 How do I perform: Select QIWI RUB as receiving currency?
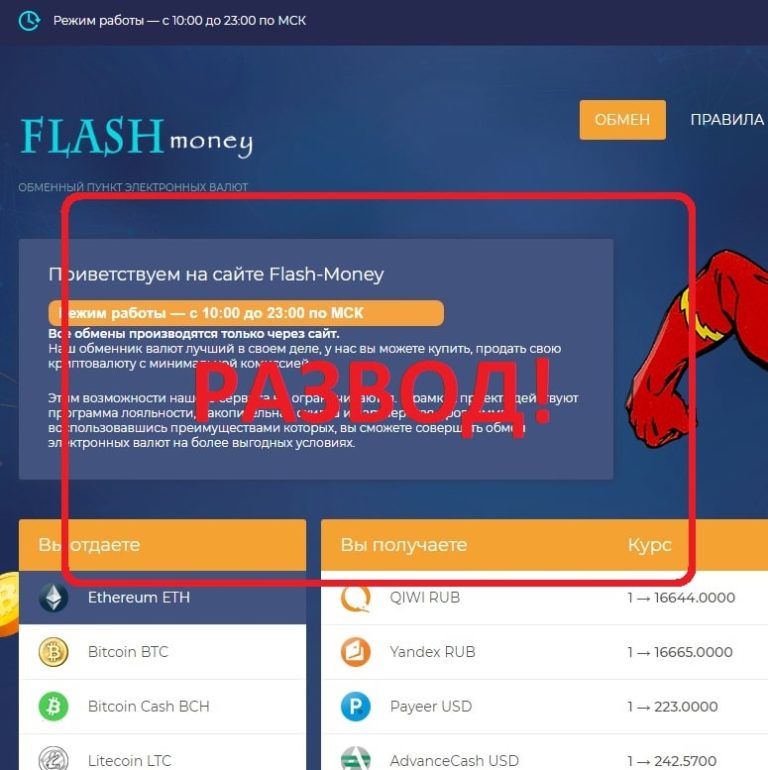click(544, 597)
